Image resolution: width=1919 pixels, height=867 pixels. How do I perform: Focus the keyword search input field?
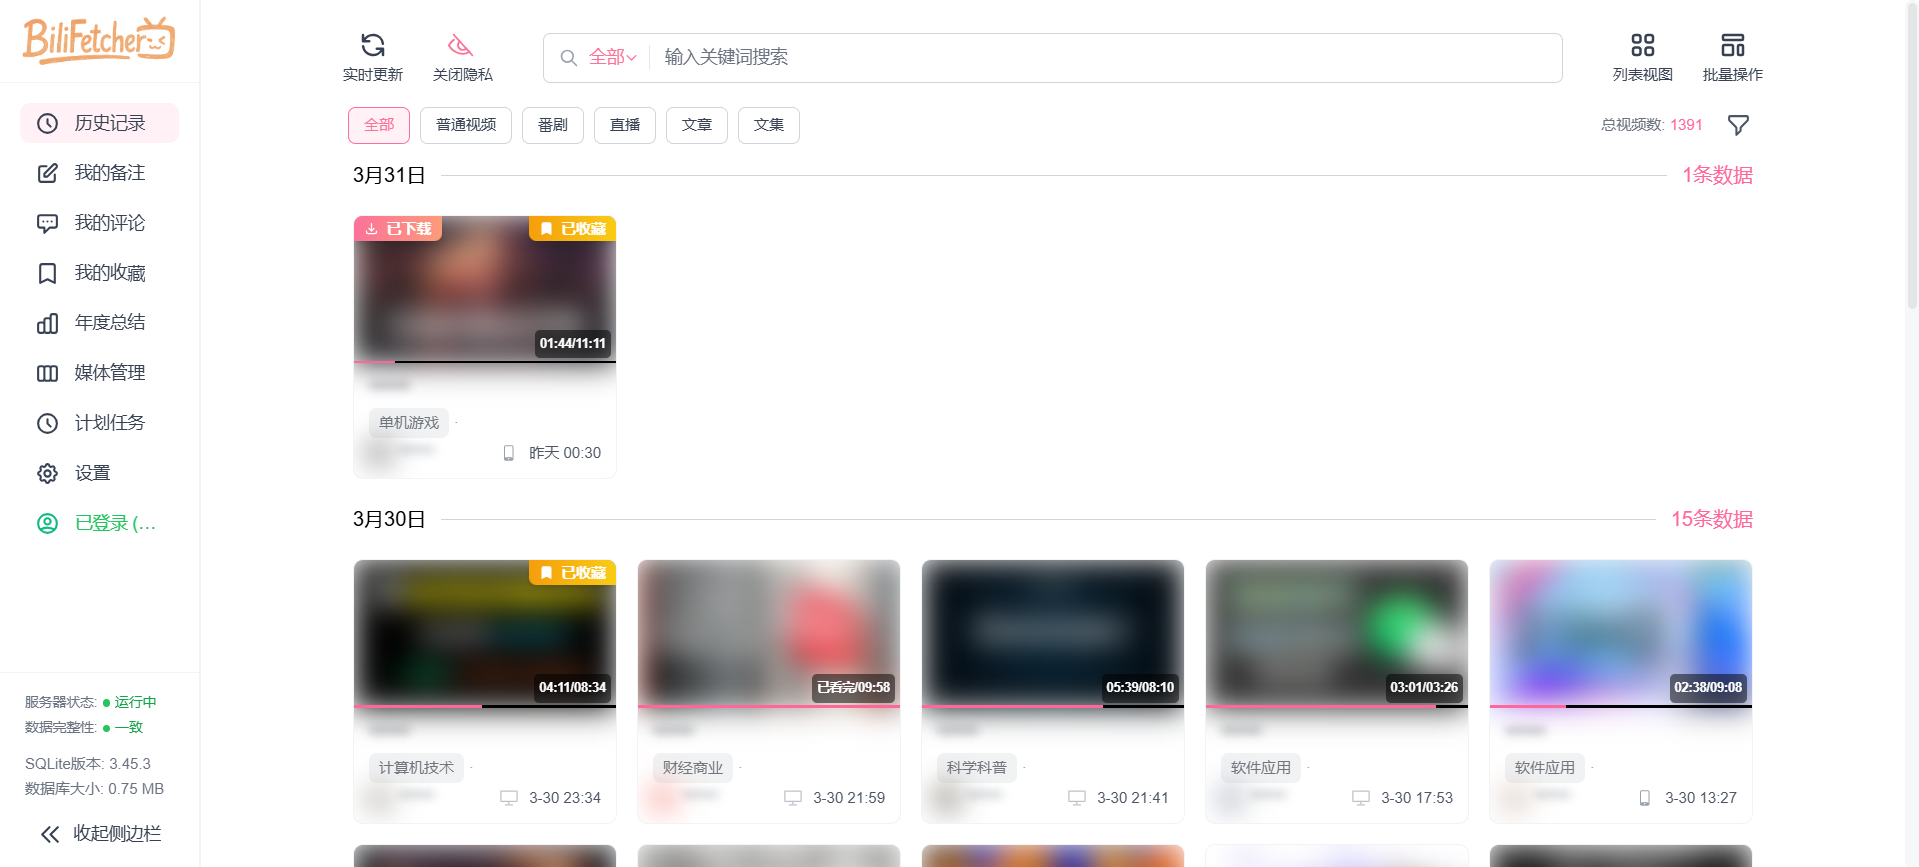click(x=1100, y=57)
